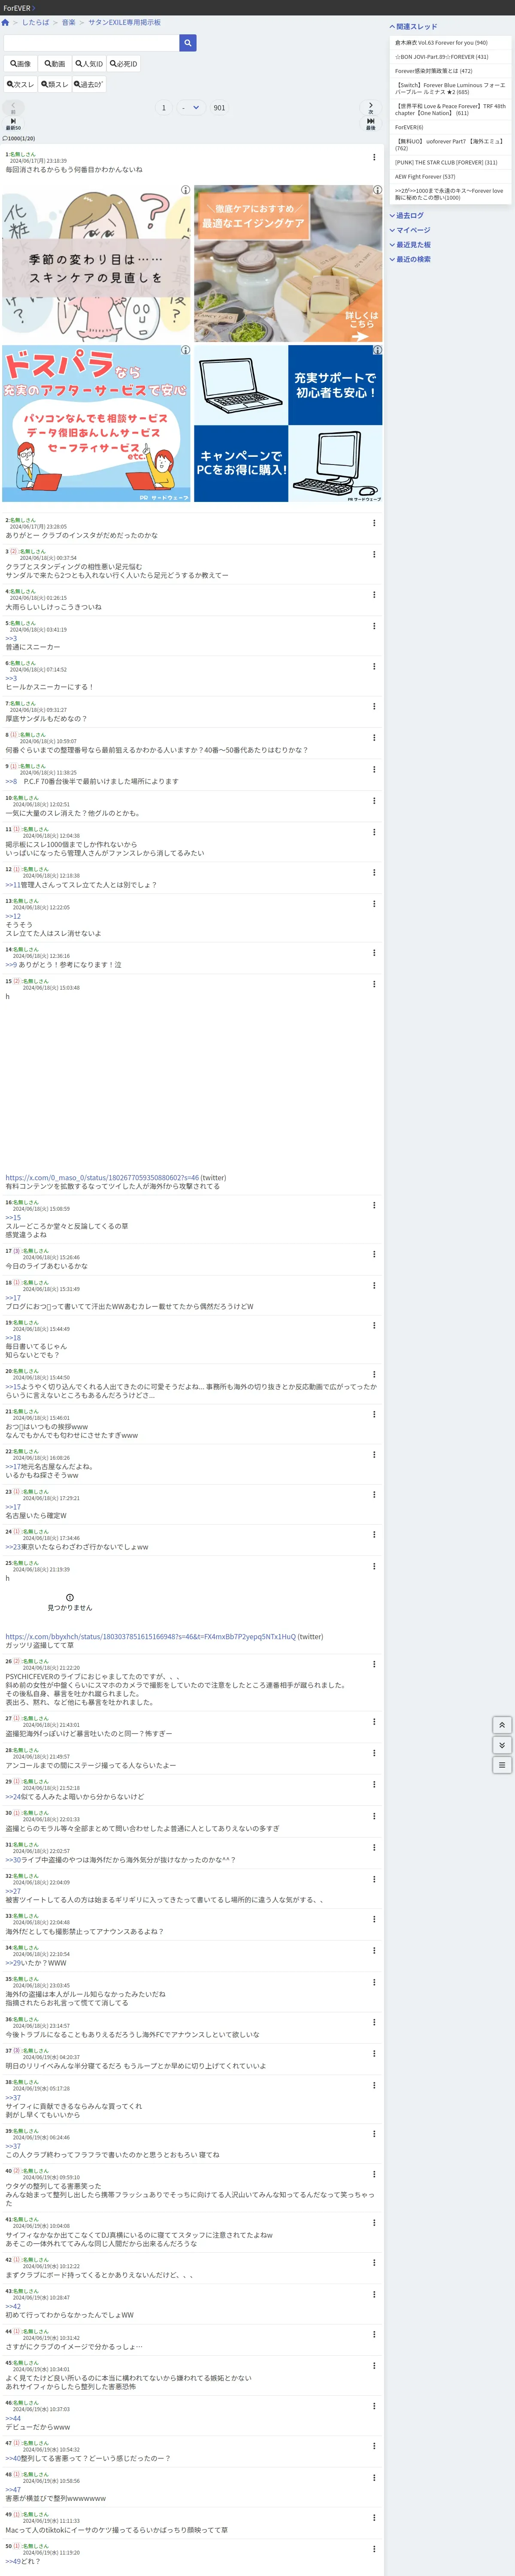The width and height of the screenshot is (515, 2576).
Task: Click the >>11 anchor in post 12
Action: coord(12,884)
